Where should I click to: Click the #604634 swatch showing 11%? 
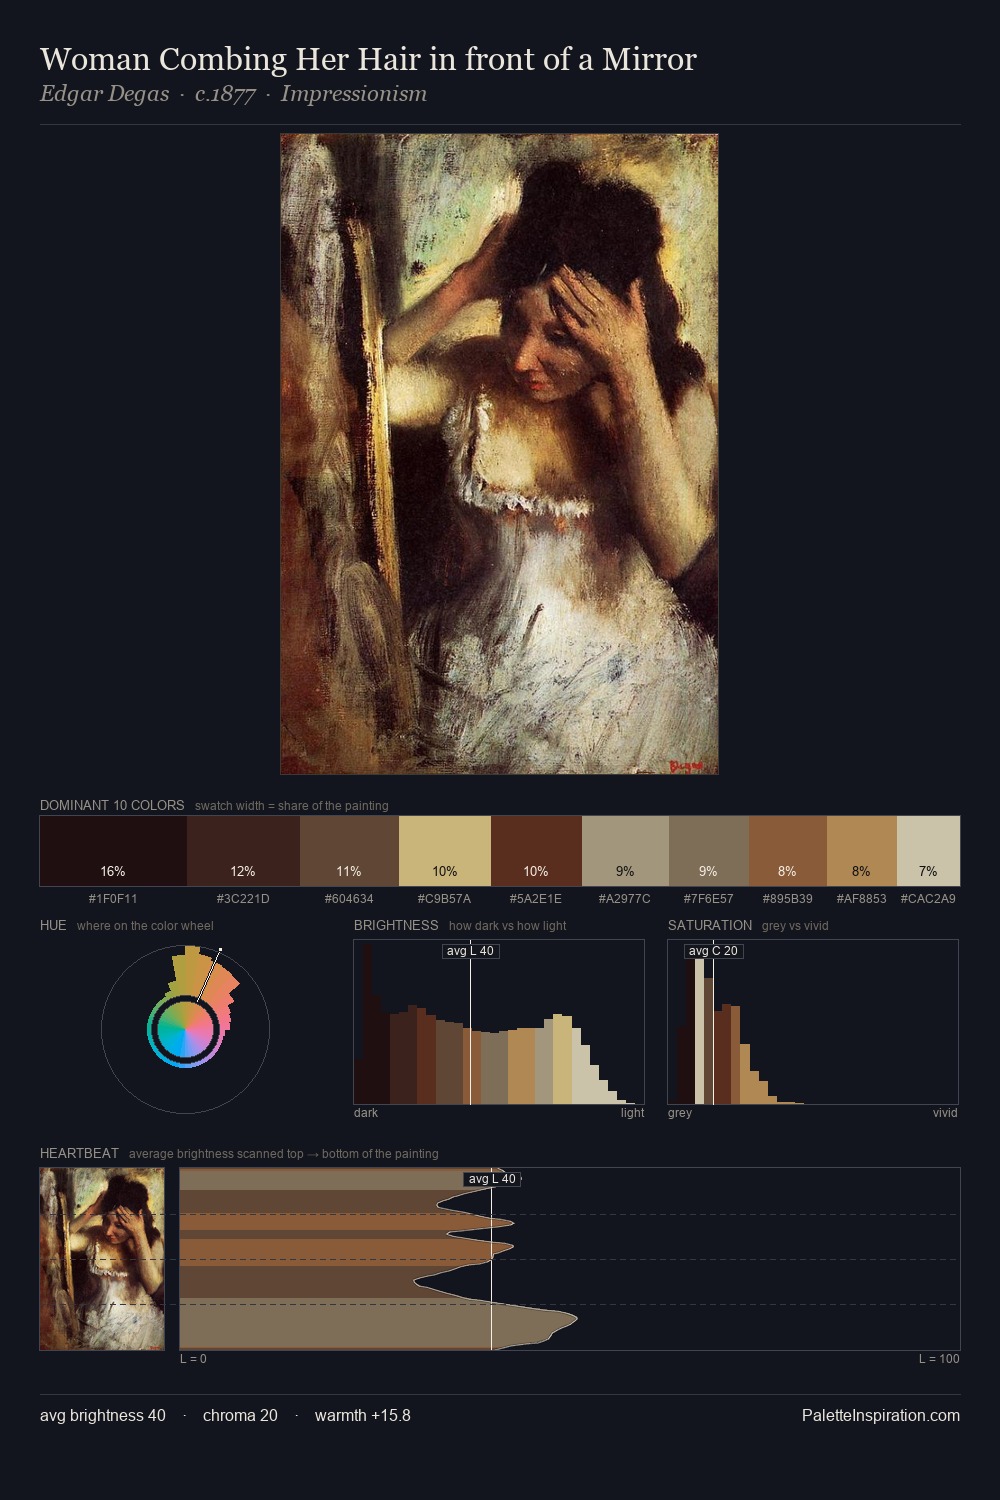[349, 851]
